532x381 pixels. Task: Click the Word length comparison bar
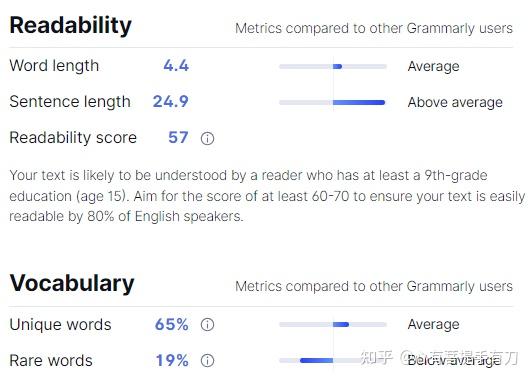click(333, 66)
